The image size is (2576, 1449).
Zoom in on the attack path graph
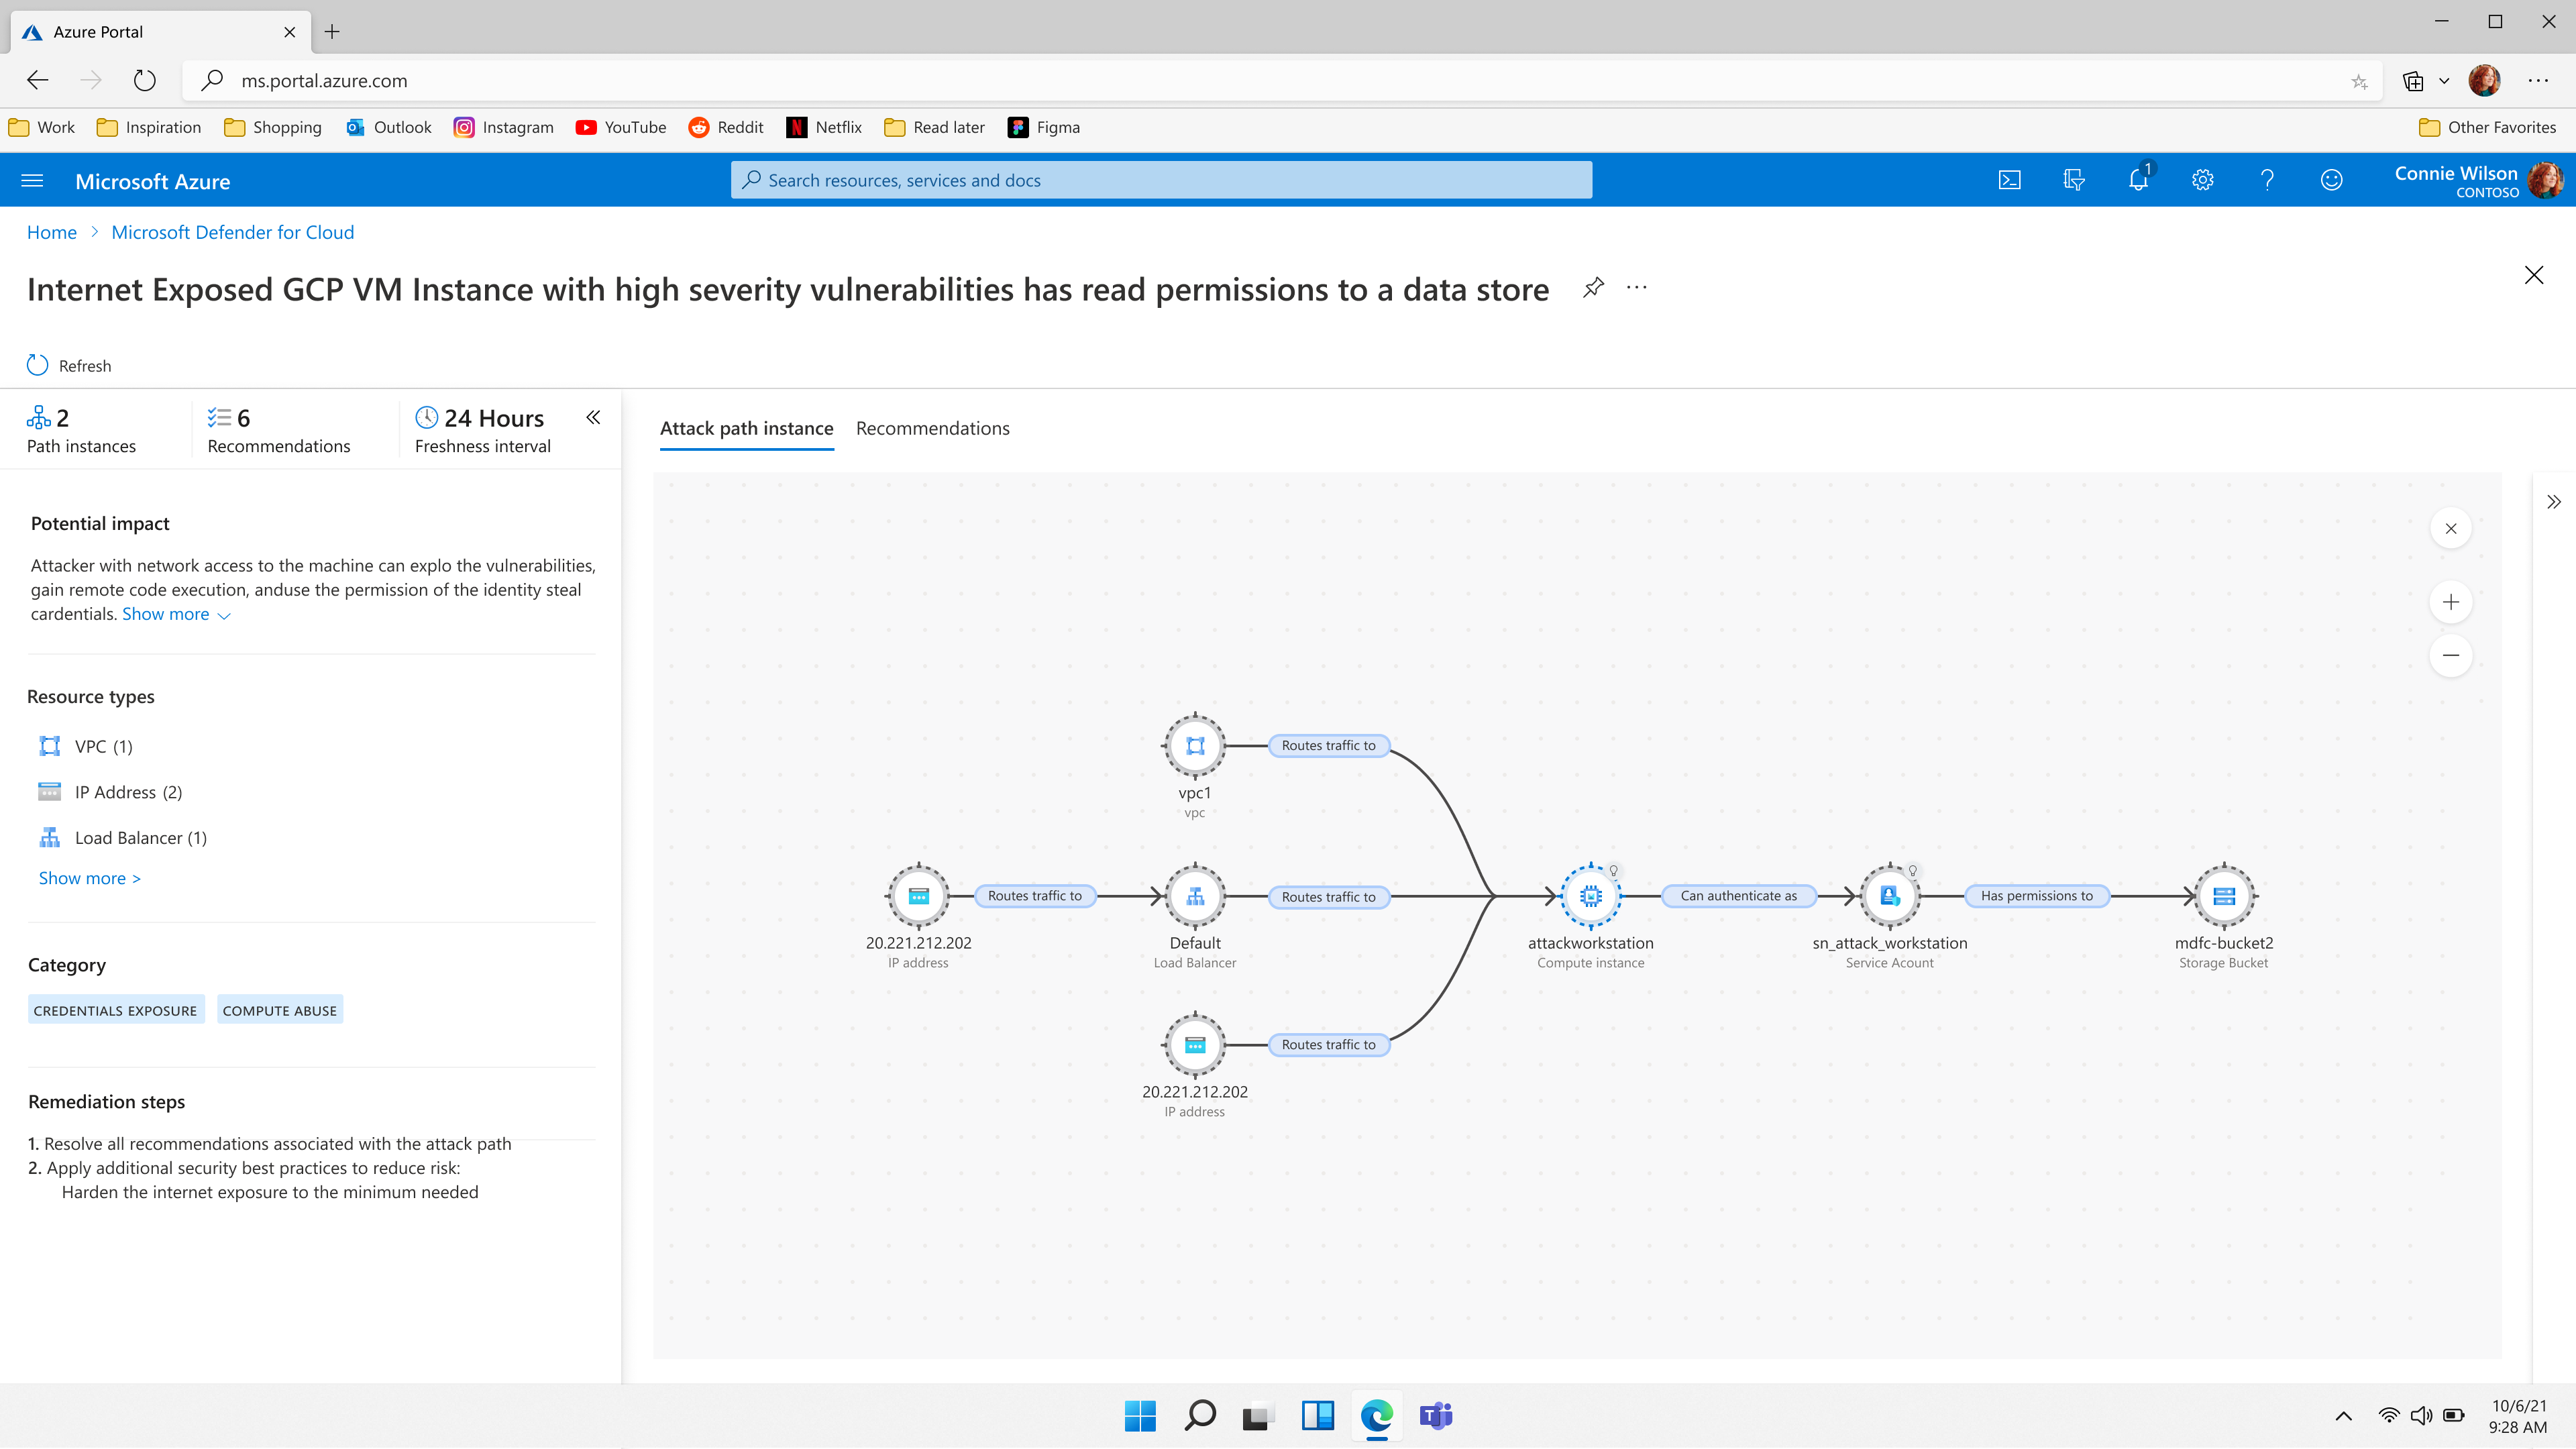[2451, 602]
